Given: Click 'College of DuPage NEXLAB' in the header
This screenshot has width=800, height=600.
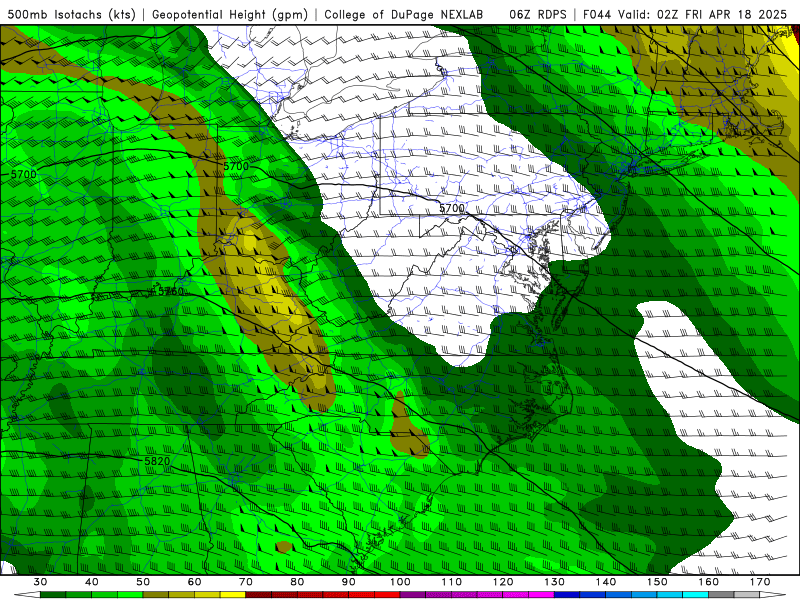Looking at the screenshot, I should pos(404,15).
